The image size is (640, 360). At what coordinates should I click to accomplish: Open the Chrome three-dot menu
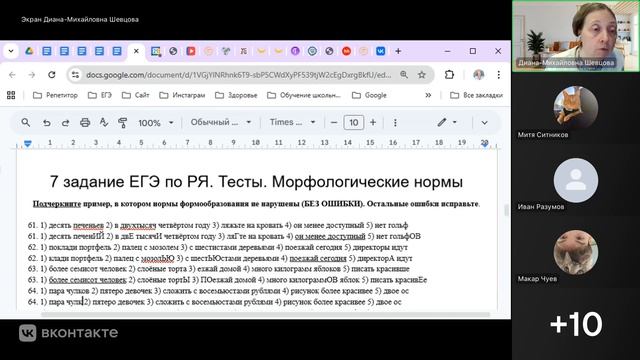click(x=498, y=75)
